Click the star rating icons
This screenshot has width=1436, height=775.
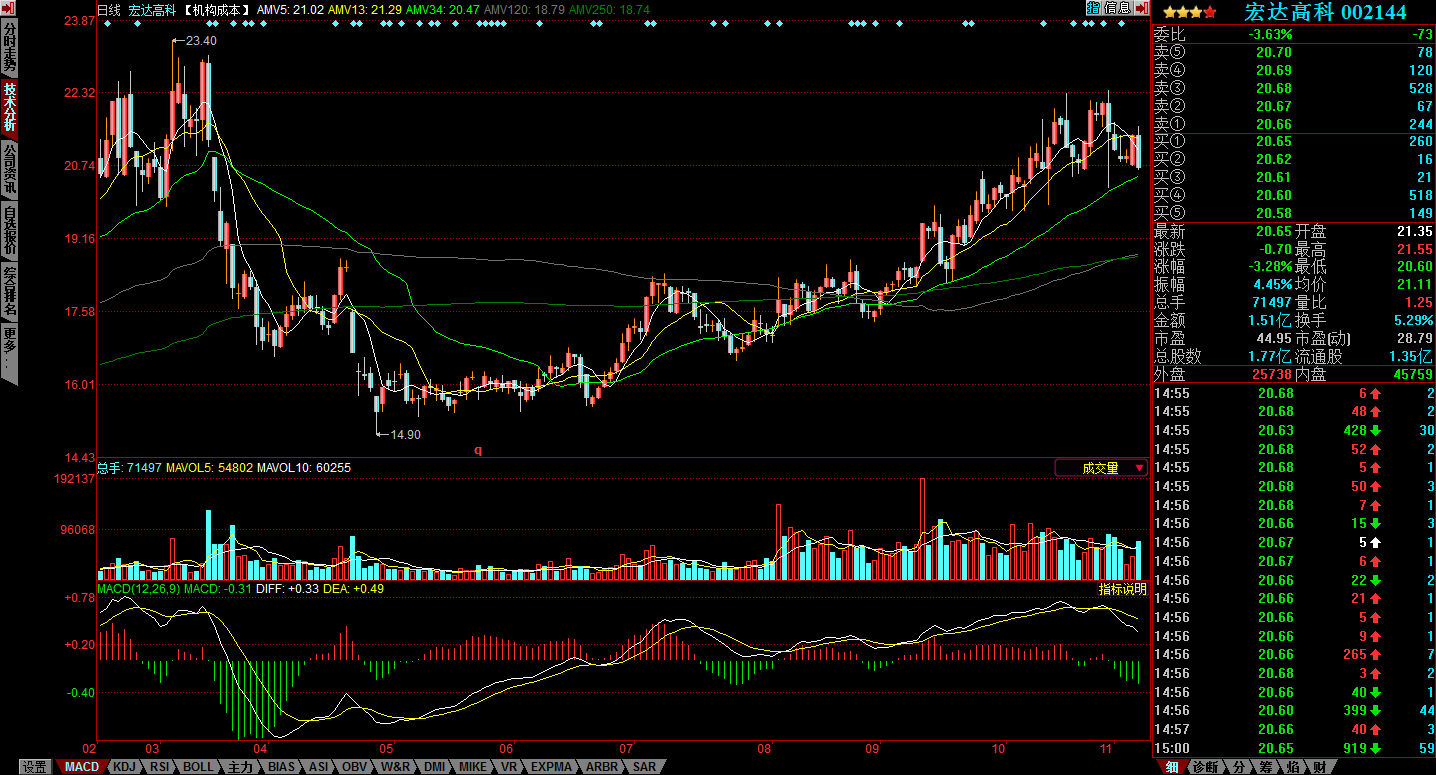tap(1189, 12)
